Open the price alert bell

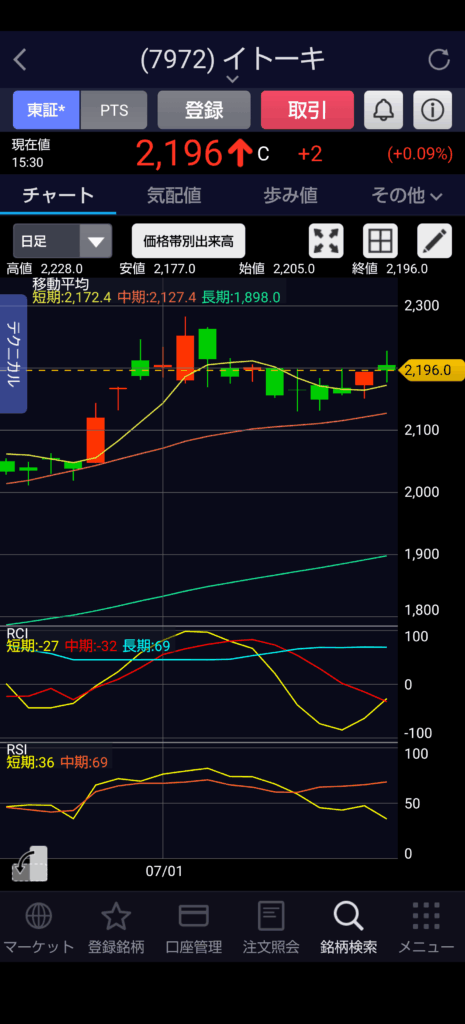click(x=383, y=110)
